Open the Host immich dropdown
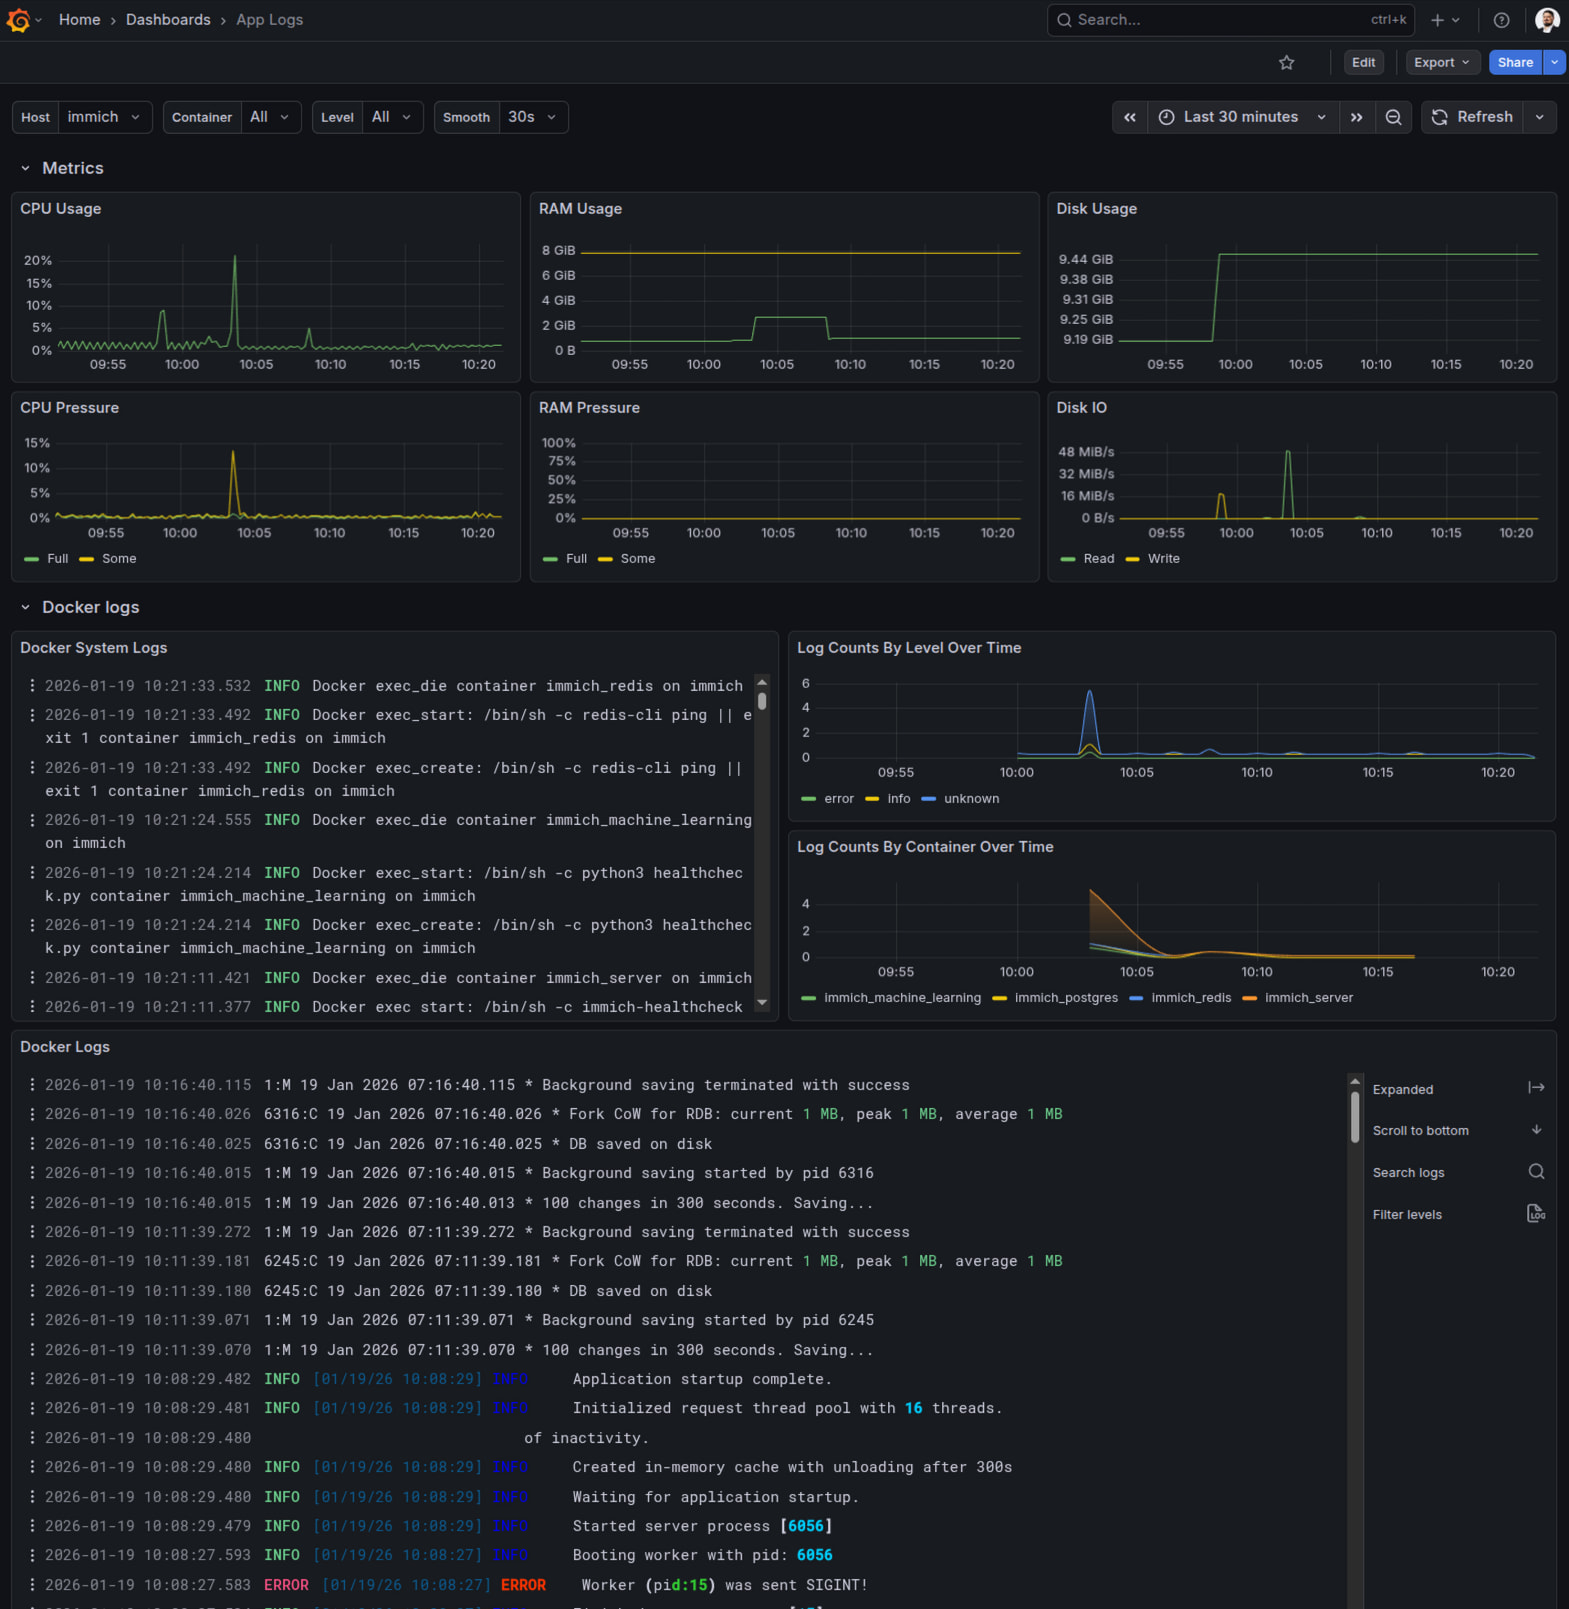Viewport: 1569px width, 1609px height. point(104,117)
